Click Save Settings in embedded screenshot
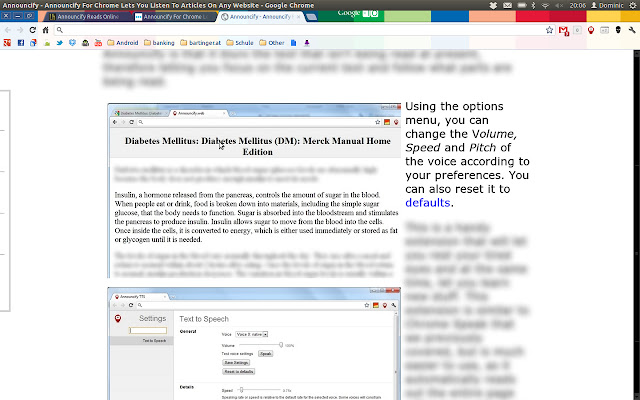The width and height of the screenshot is (640, 400). click(x=236, y=362)
